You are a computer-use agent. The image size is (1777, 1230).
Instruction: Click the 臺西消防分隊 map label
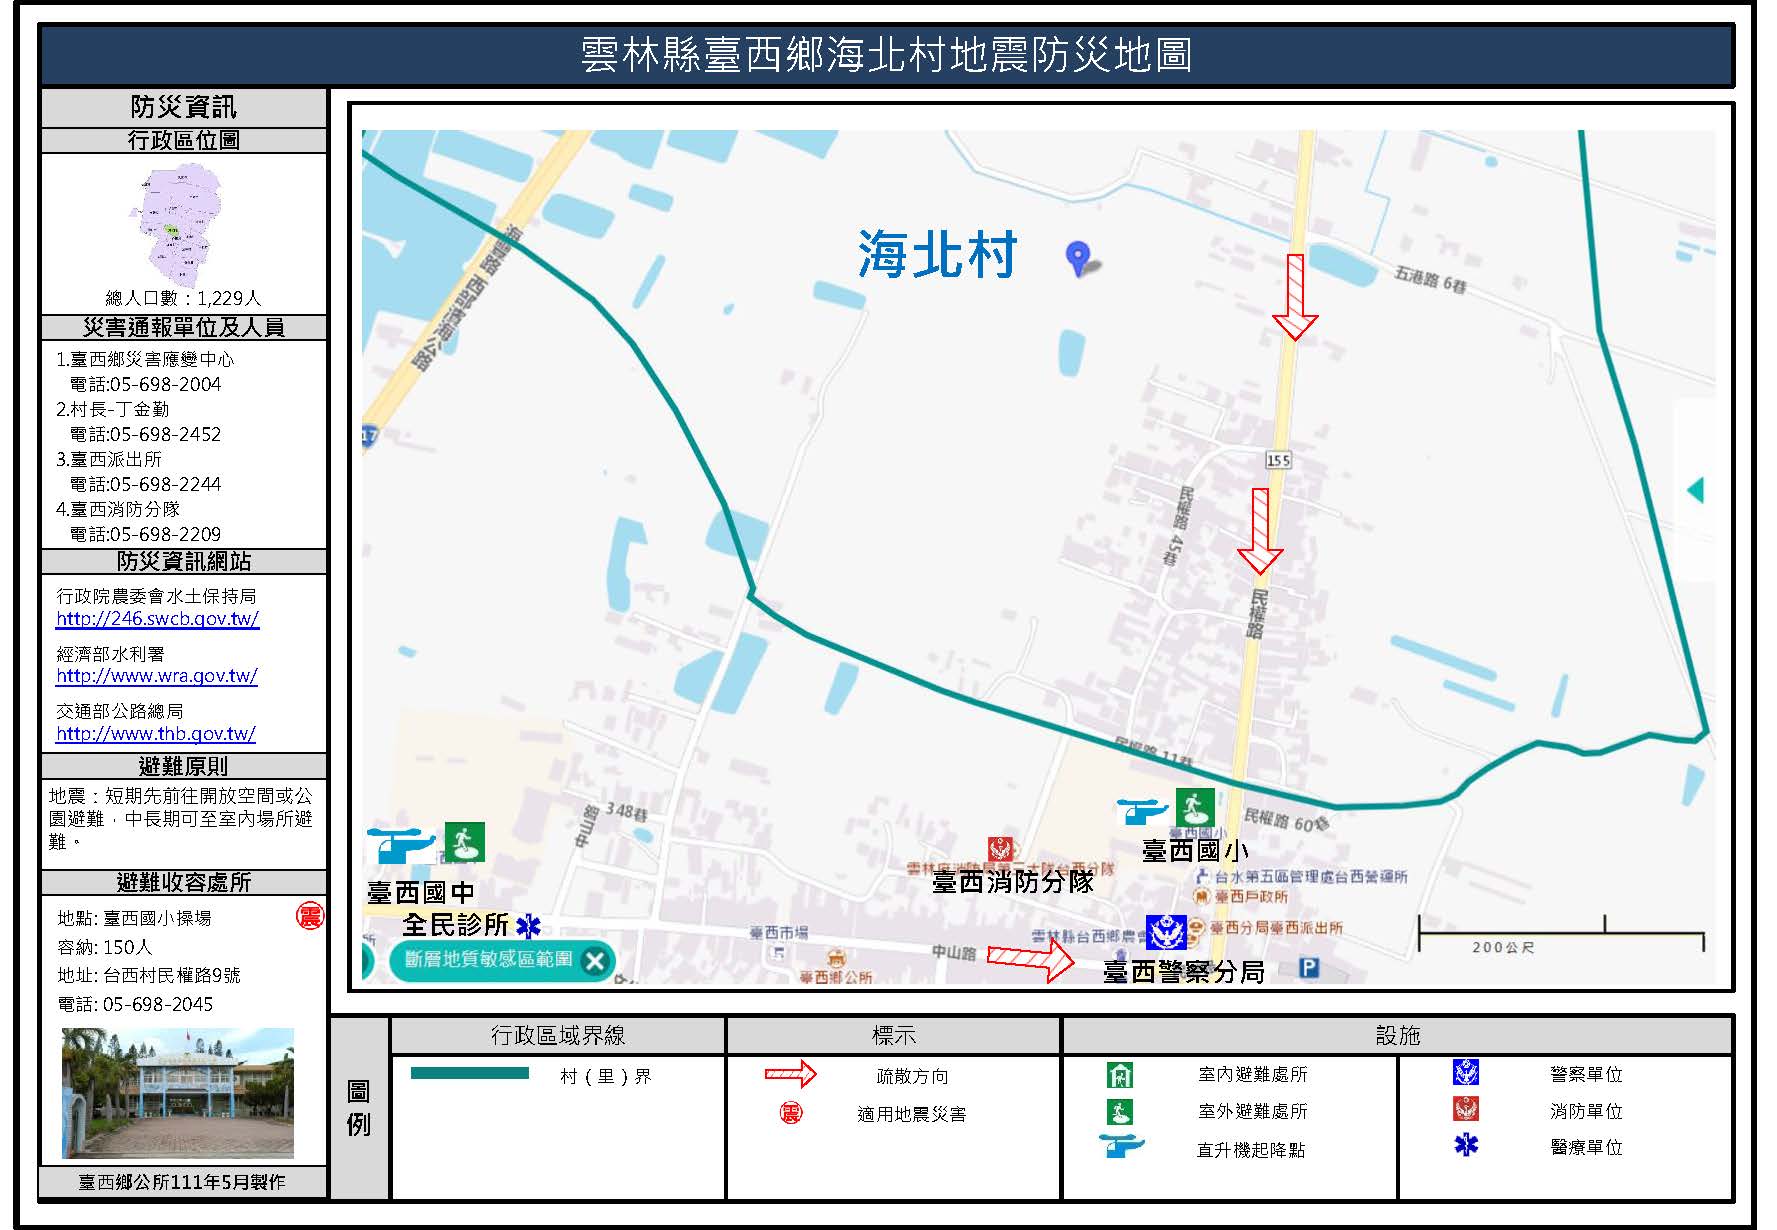pyautogui.click(x=1013, y=882)
